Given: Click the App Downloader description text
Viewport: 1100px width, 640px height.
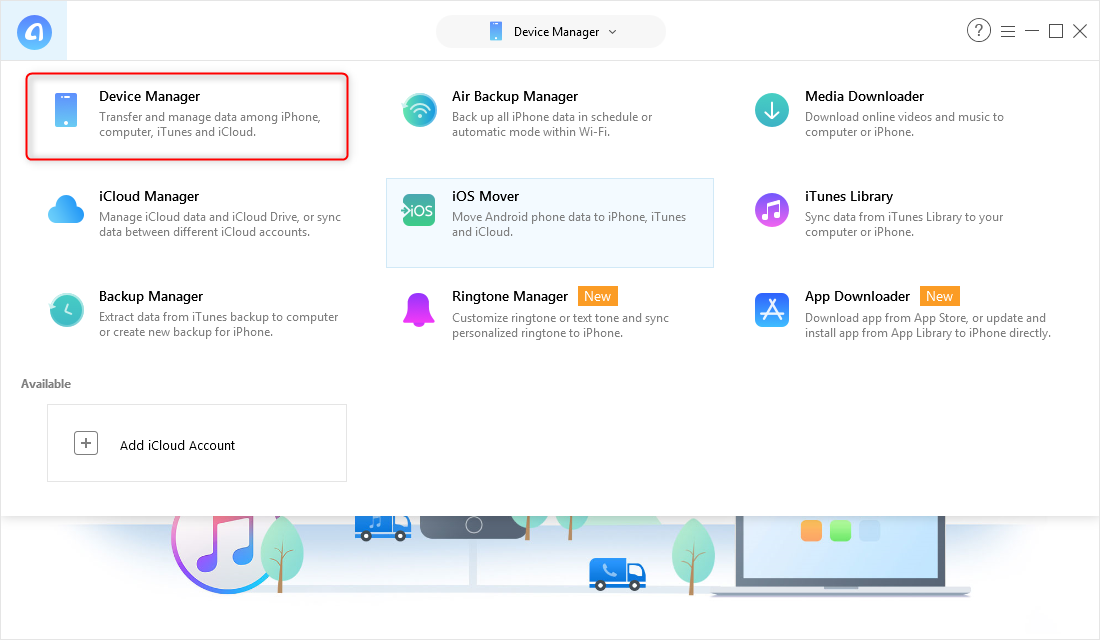Looking at the screenshot, I should pos(927,325).
